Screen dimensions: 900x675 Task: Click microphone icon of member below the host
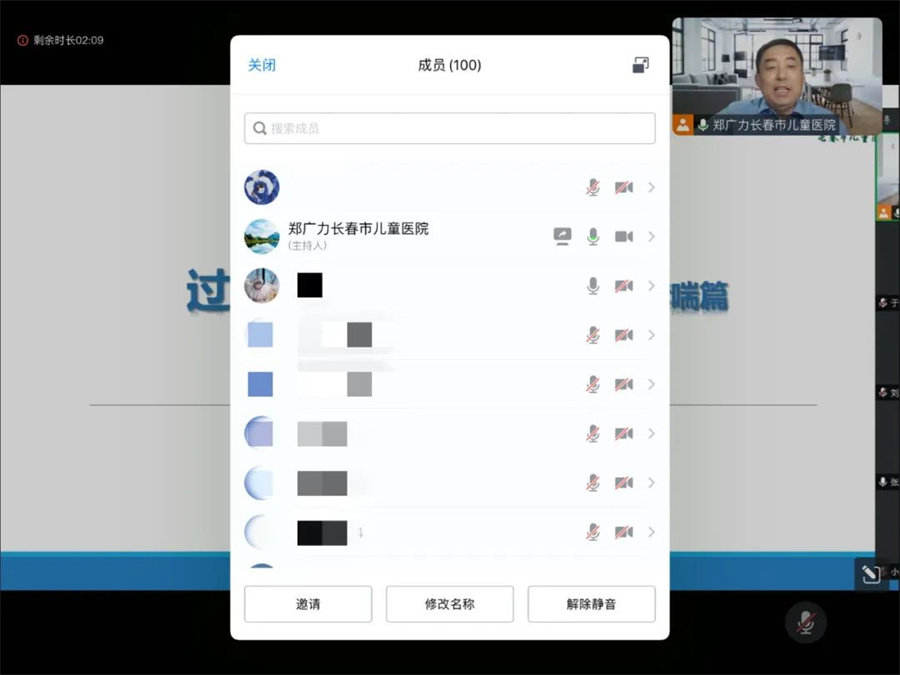click(x=593, y=286)
